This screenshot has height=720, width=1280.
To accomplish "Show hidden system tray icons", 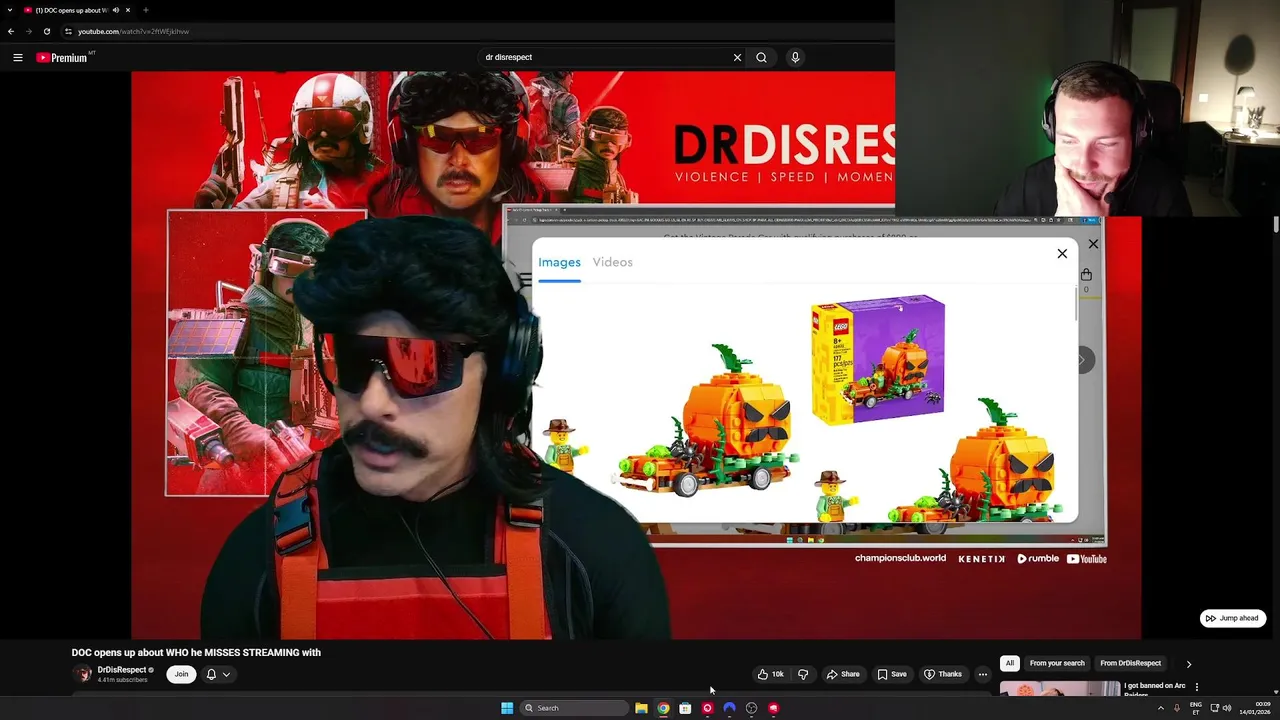I will coord(1161,708).
